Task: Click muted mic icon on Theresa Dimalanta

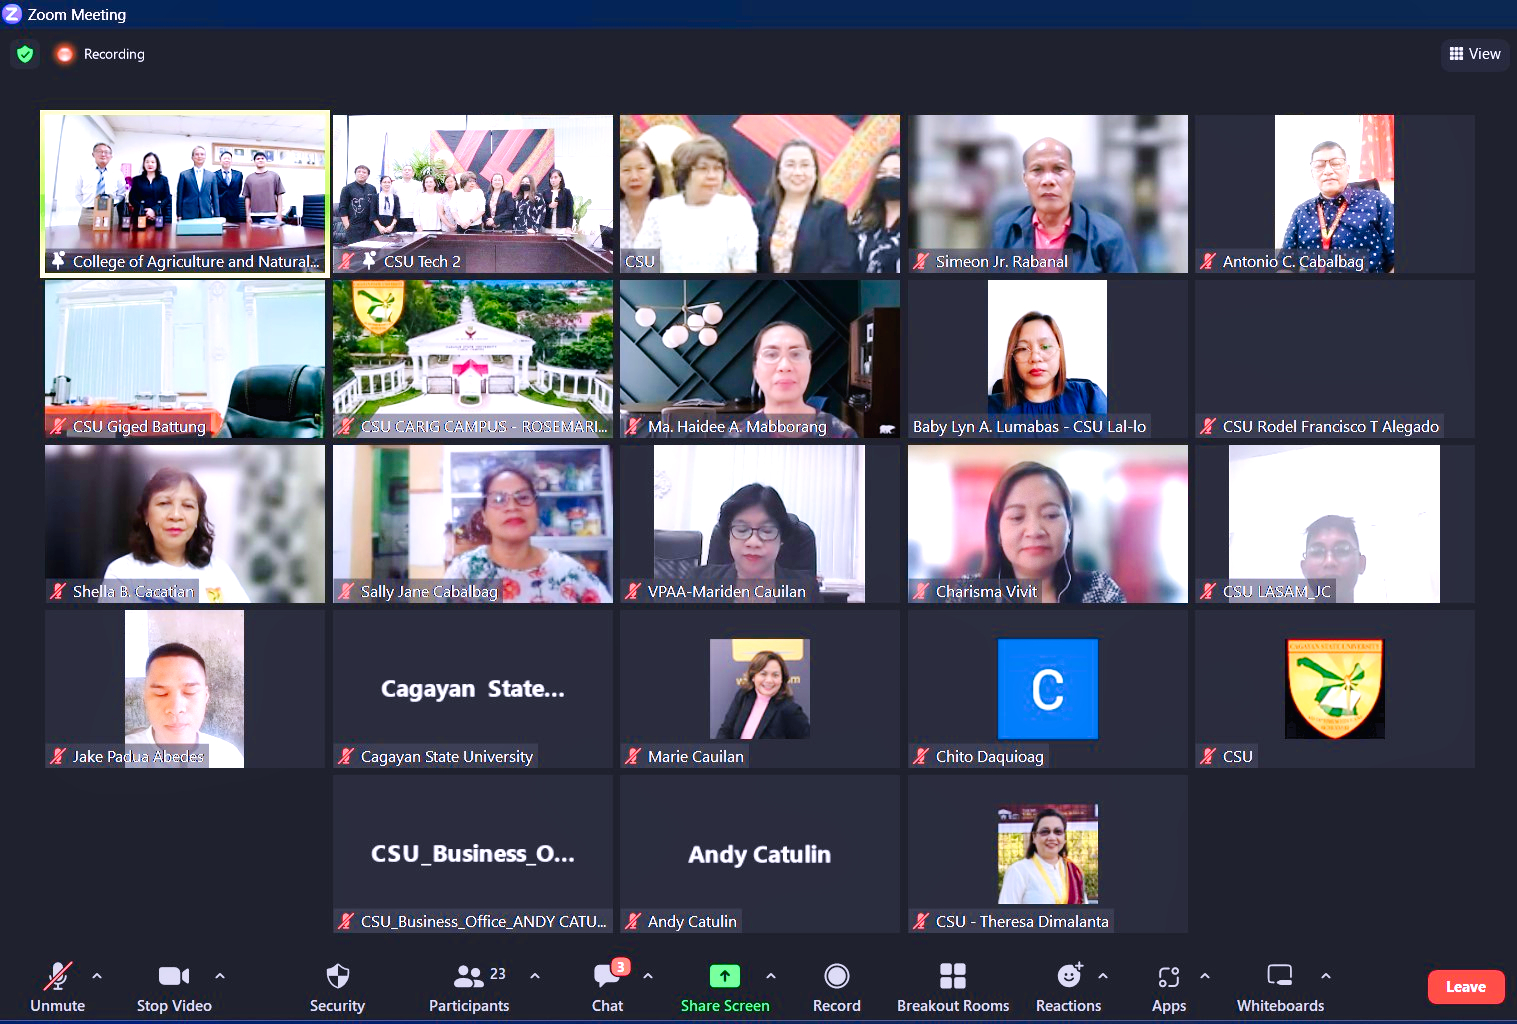Action: 921,922
